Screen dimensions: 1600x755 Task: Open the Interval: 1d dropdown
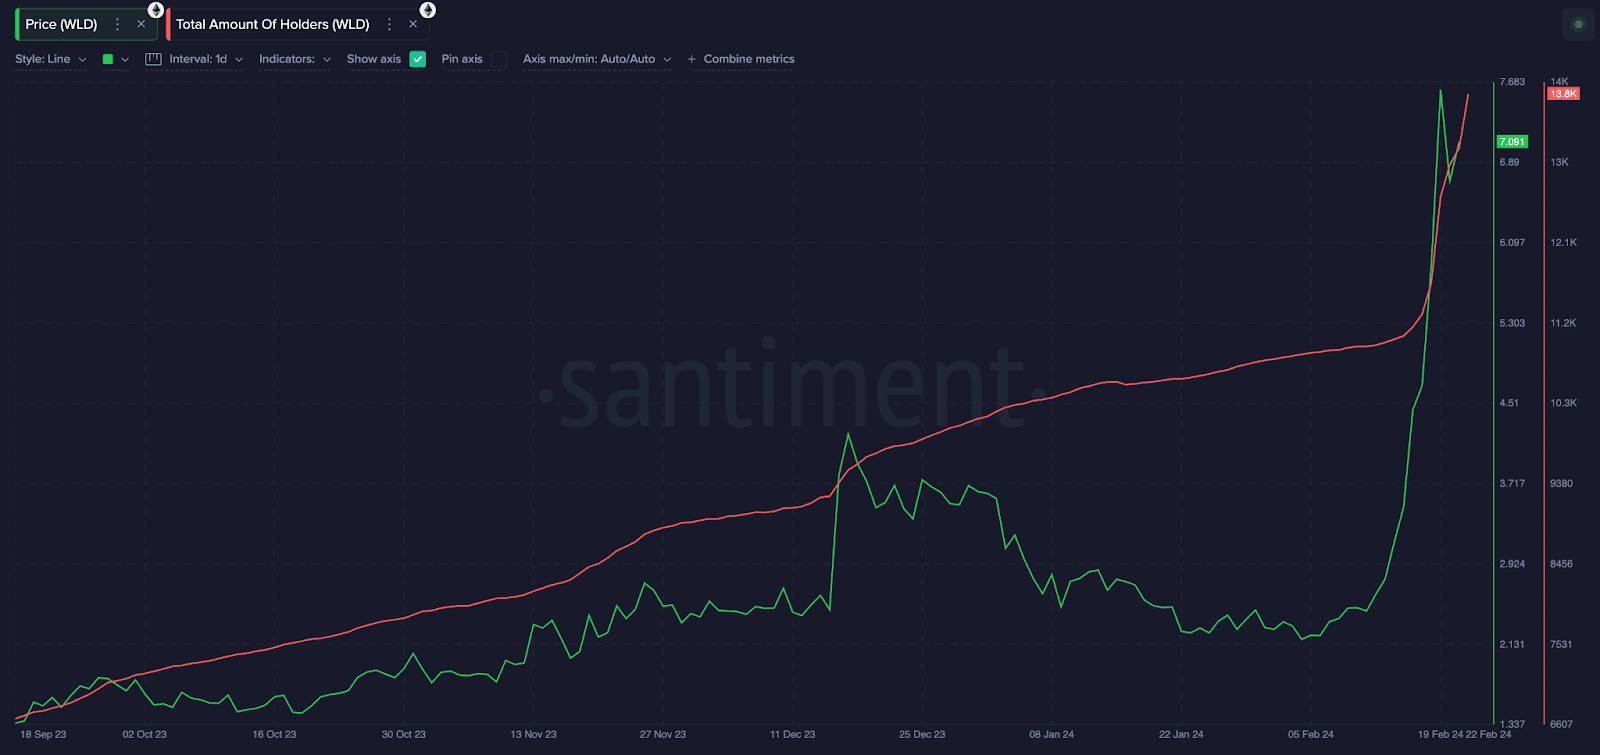point(205,59)
